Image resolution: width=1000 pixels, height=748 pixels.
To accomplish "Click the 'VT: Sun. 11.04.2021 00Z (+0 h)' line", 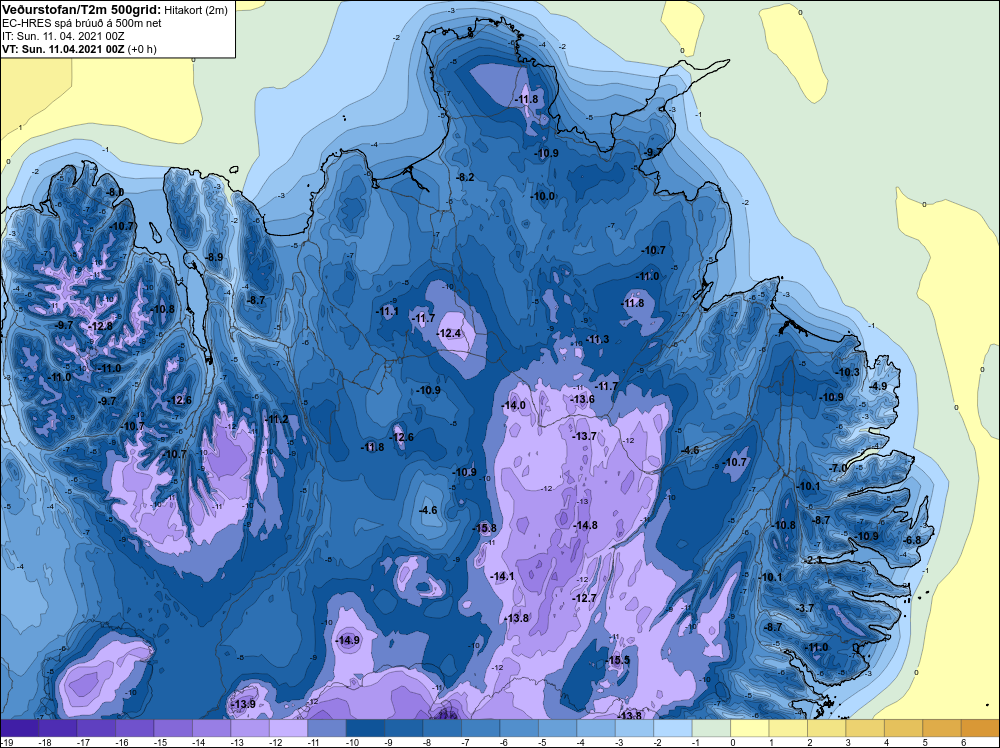I will (79, 48).
